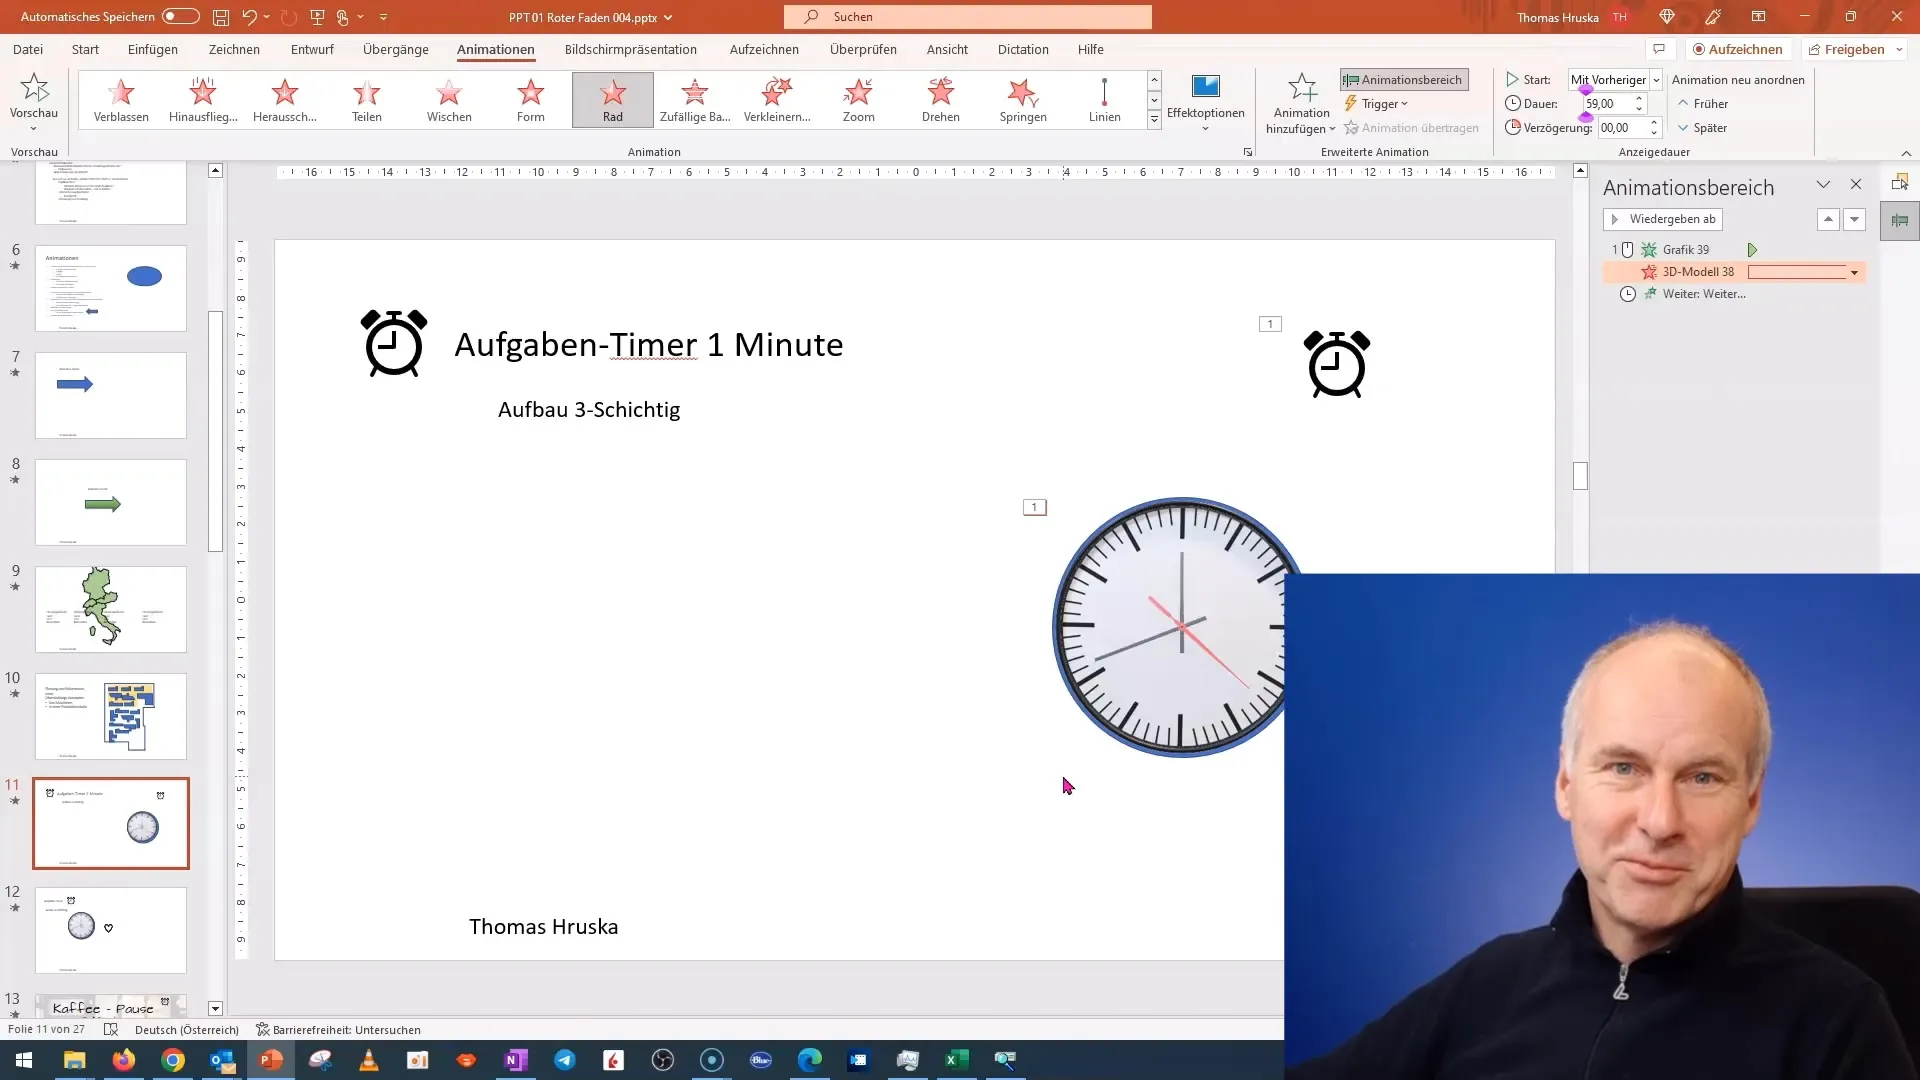Viewport: 1920px width, 1080px height.
Task: Apply the Zoom animation effect
Action: point(859,100)
